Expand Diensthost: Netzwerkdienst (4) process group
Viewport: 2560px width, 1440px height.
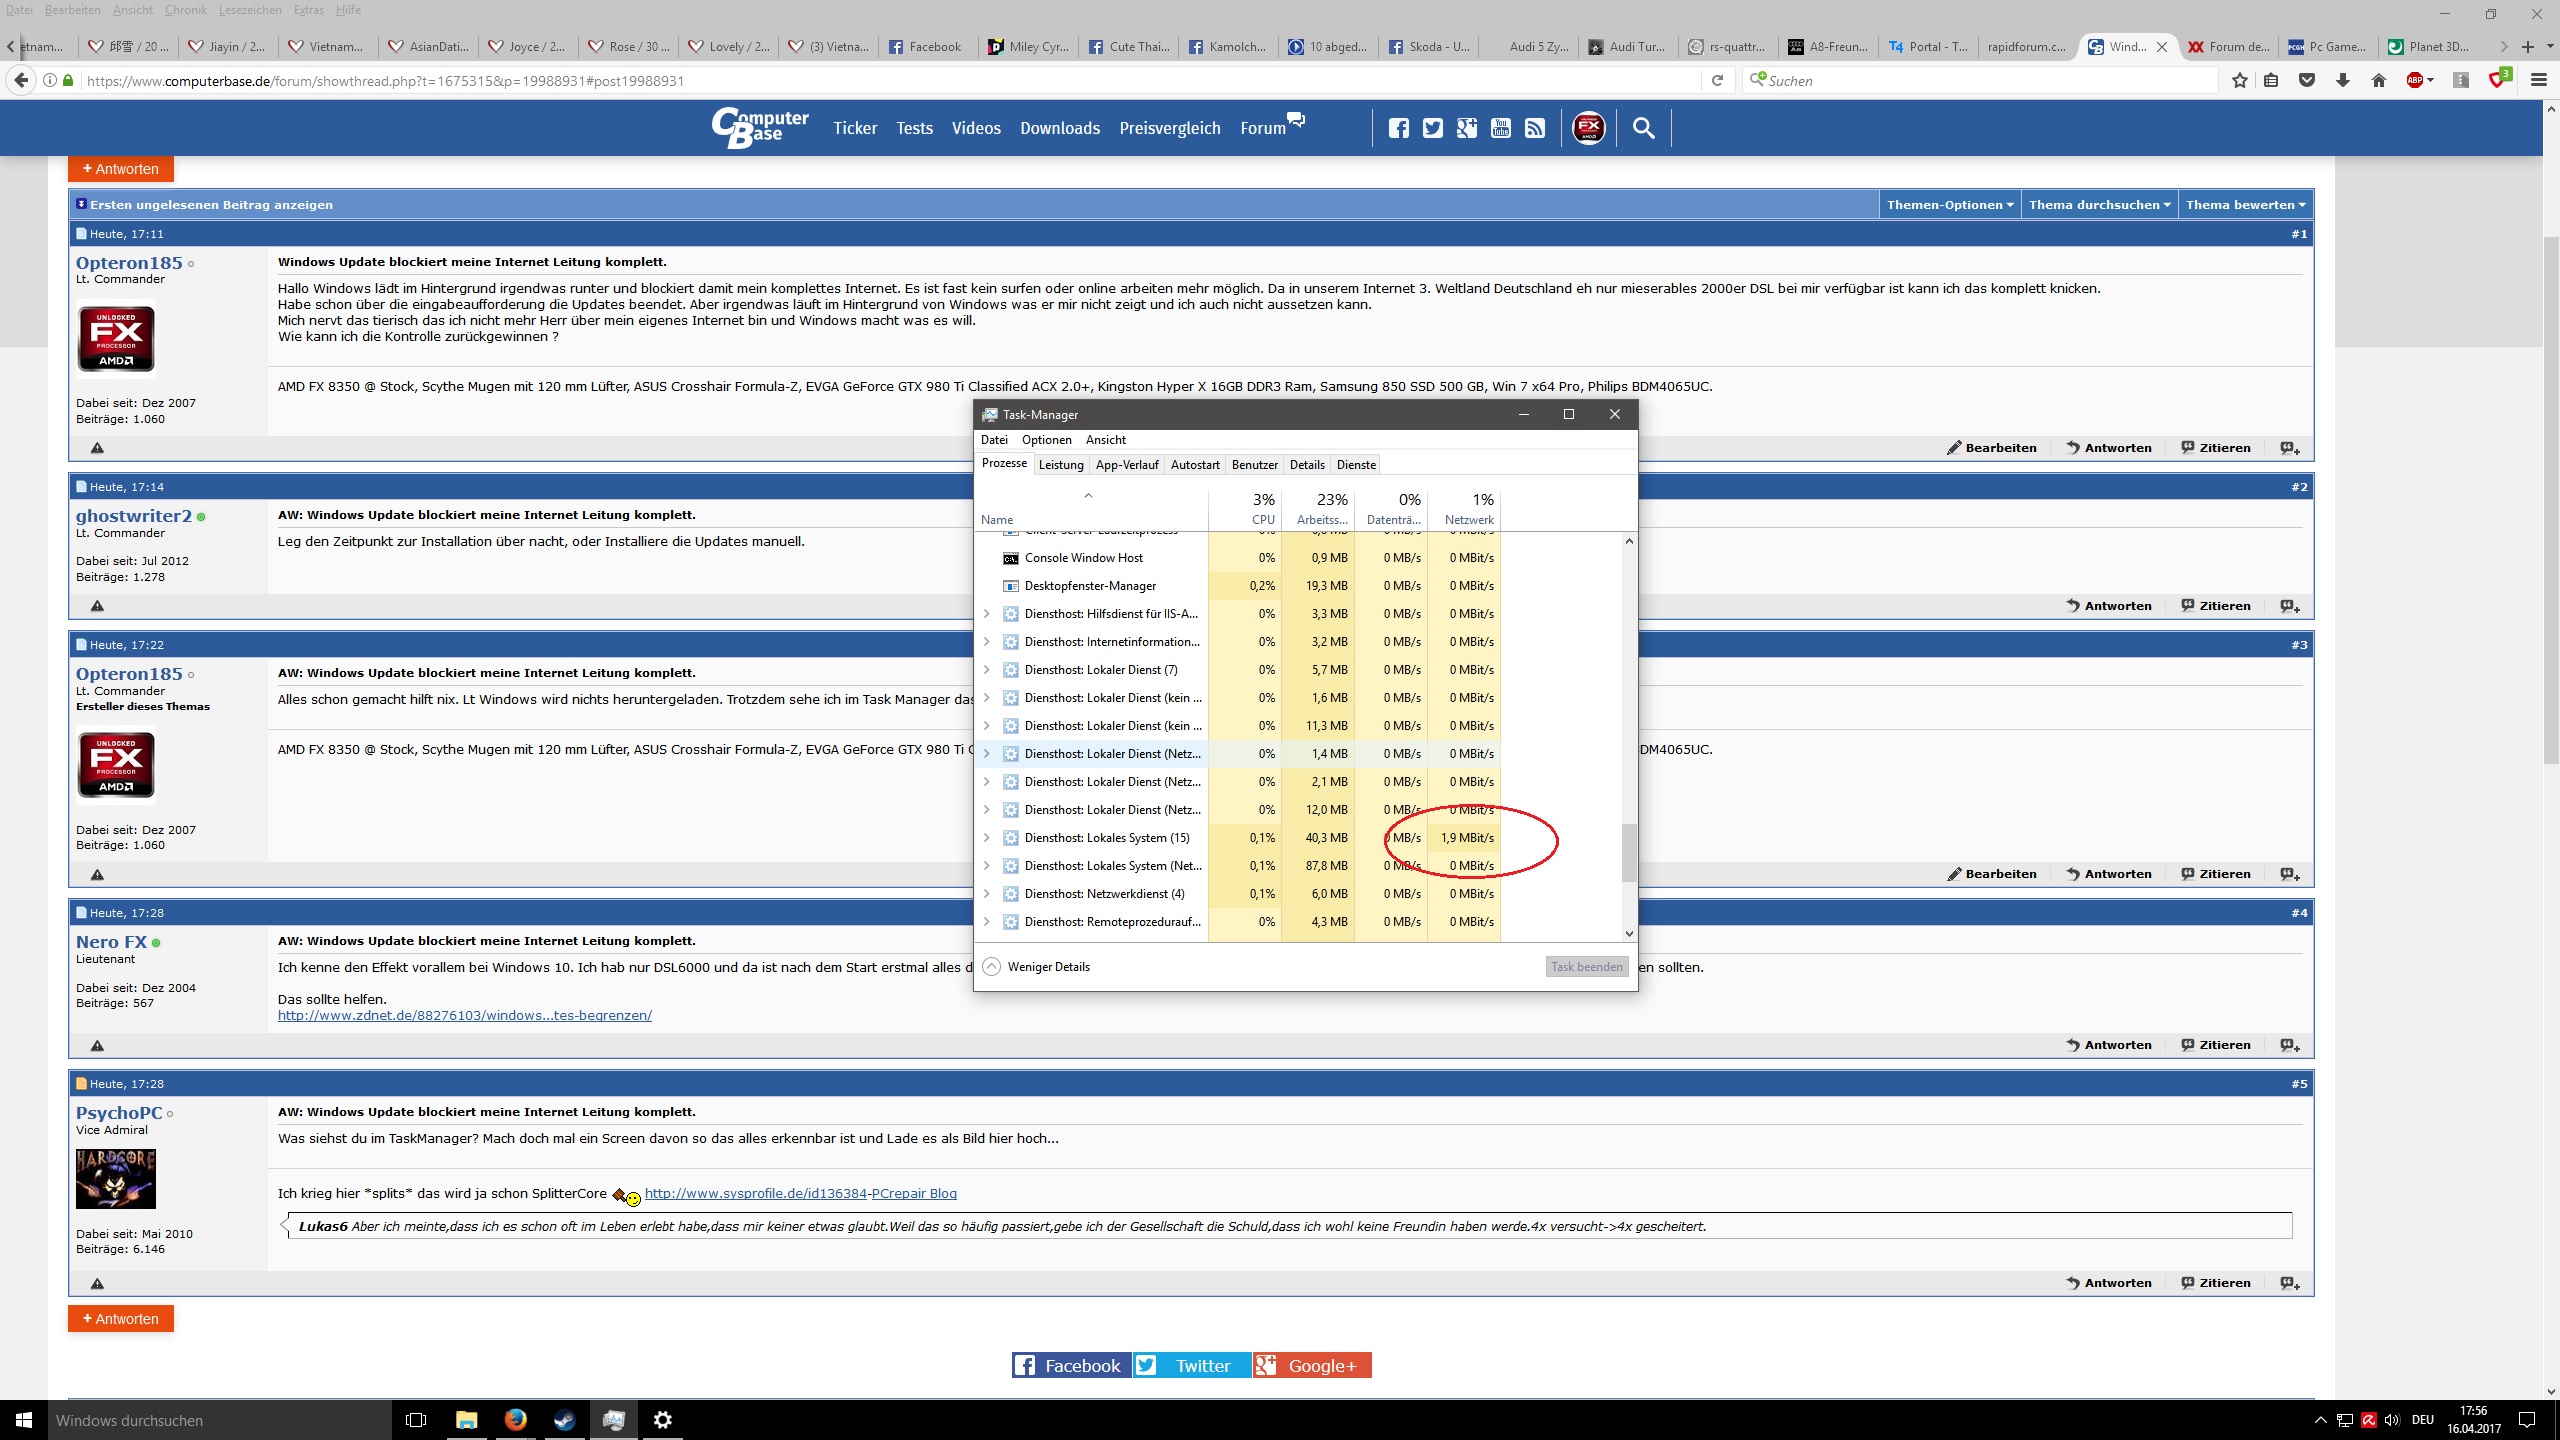pyautogui.click(x=987, y=894)
